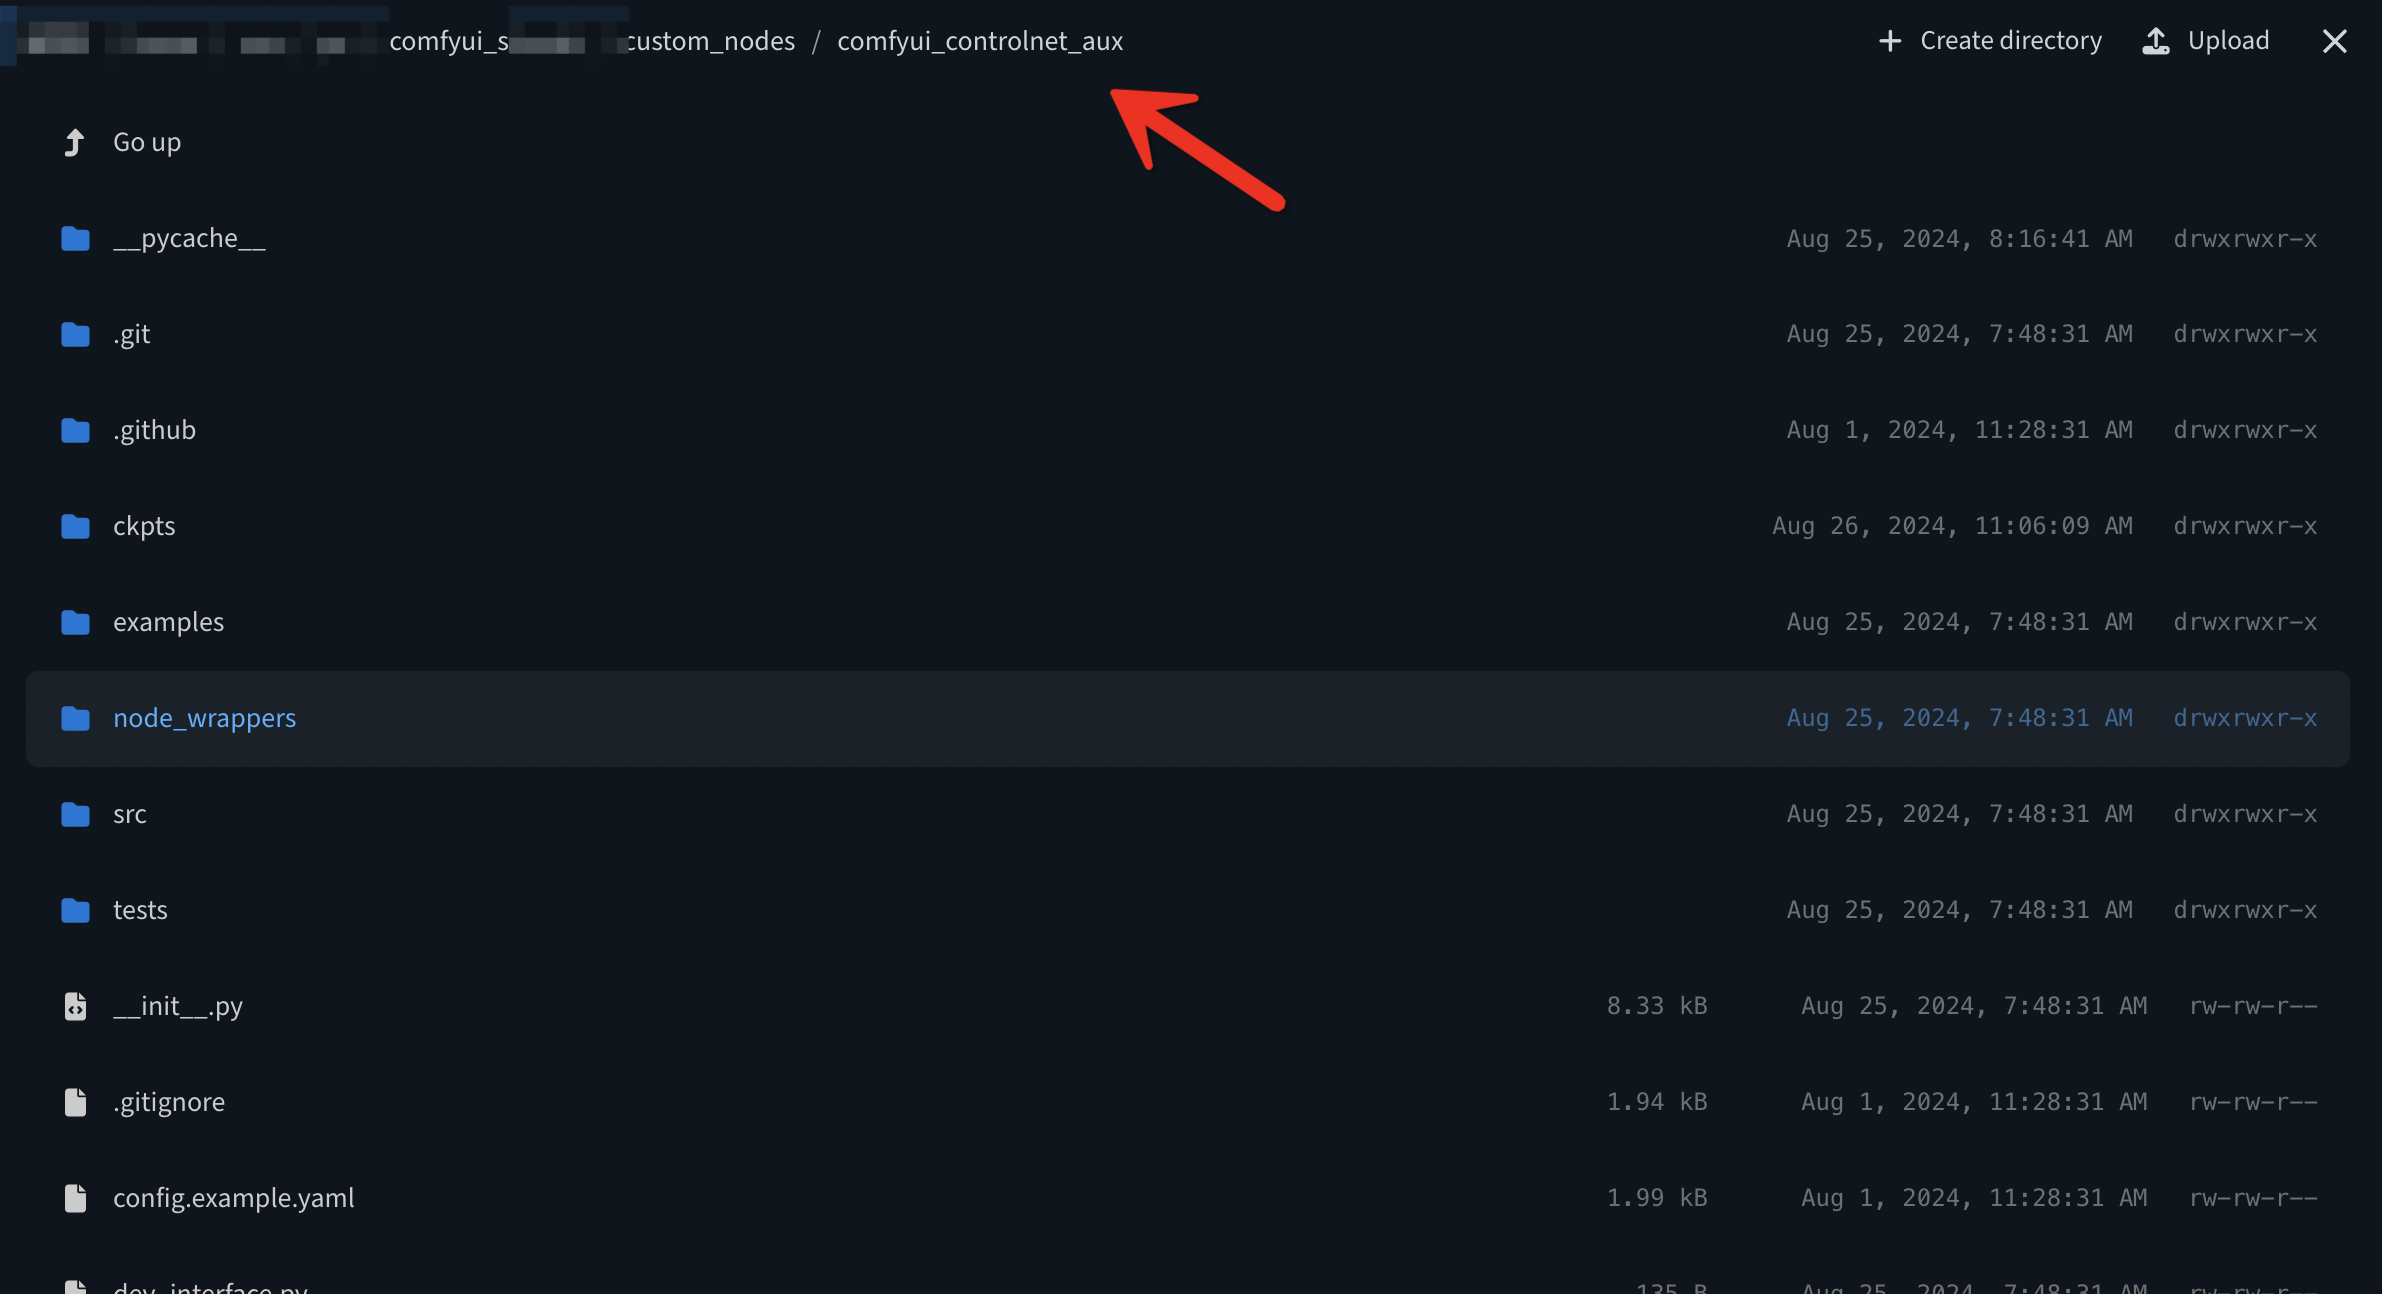Screen dimensions: 2382x1294
Task: Select comfyui_controlnet_aux breadcrumb item
Action: click(x=980, y=41)
